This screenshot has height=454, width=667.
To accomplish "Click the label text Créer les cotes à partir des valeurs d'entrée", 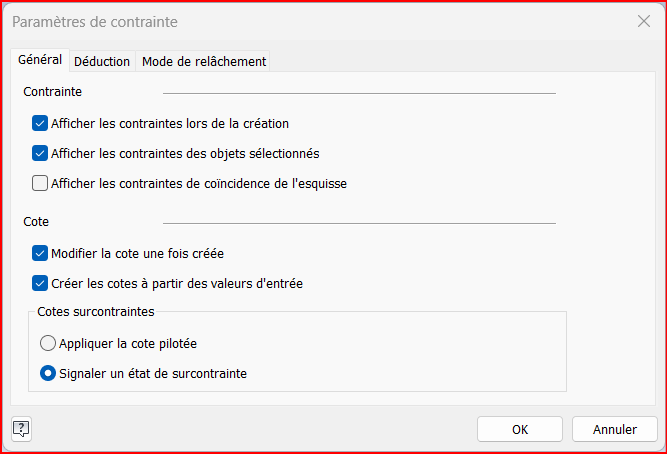I will click(176, 284).
